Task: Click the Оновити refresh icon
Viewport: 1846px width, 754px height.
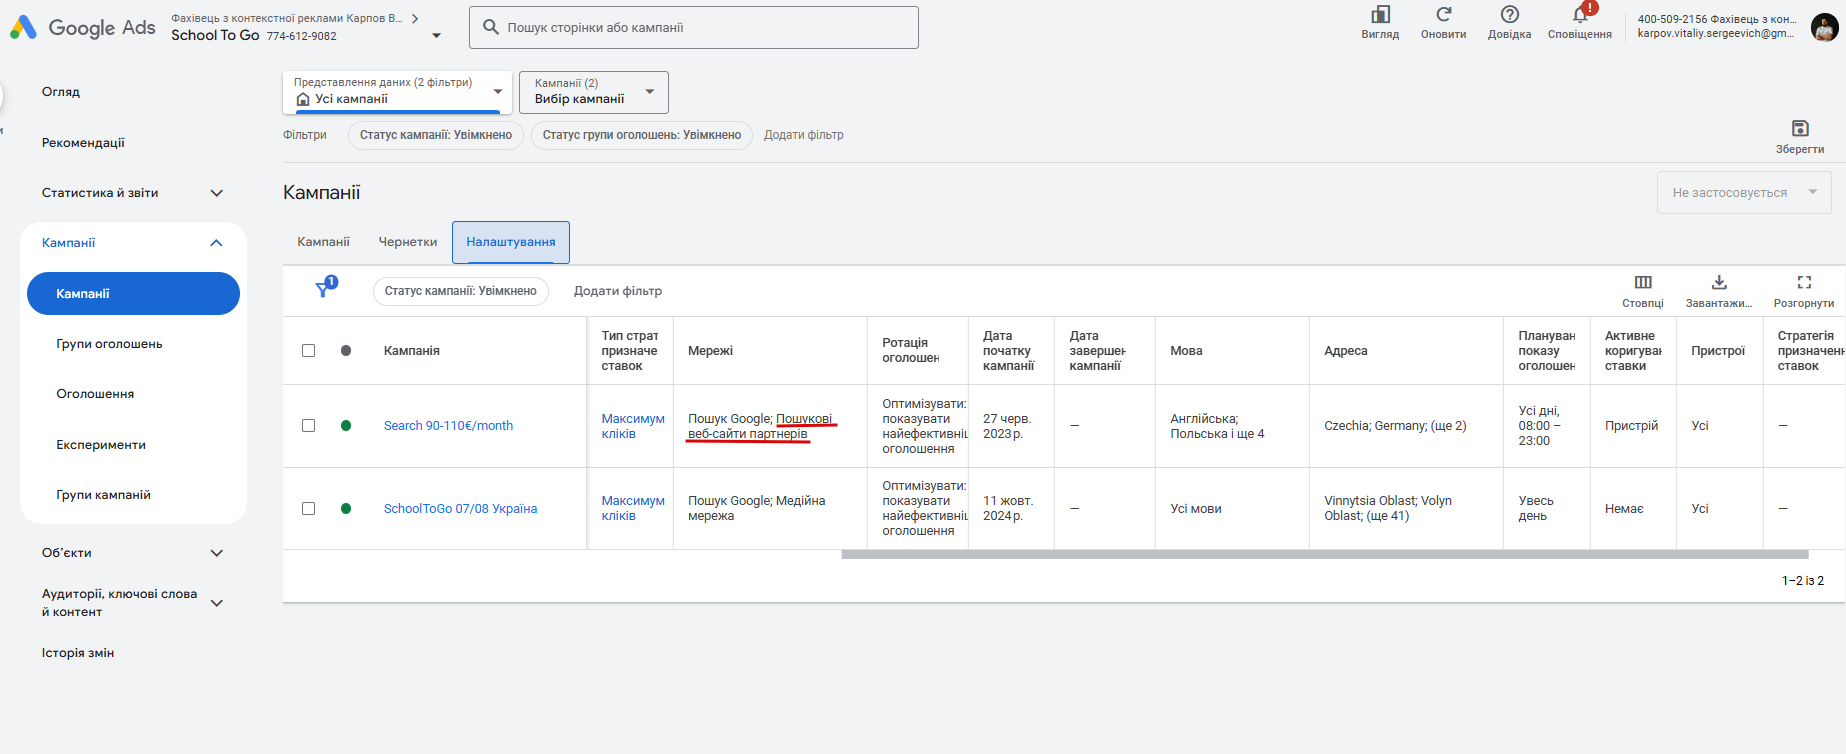Action: (x=1443, y=15)
